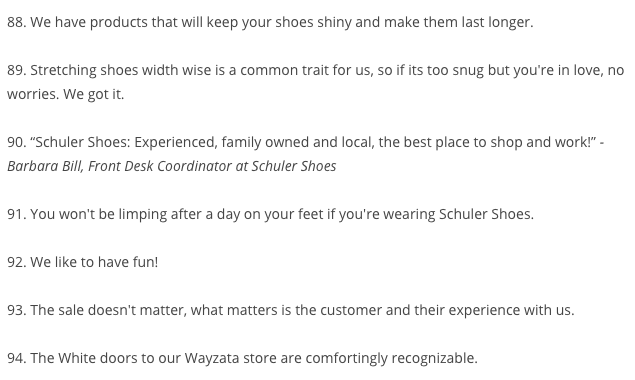
Task: Click 'The sale doesn't matter' text
Action: click(x=109, y=310)
